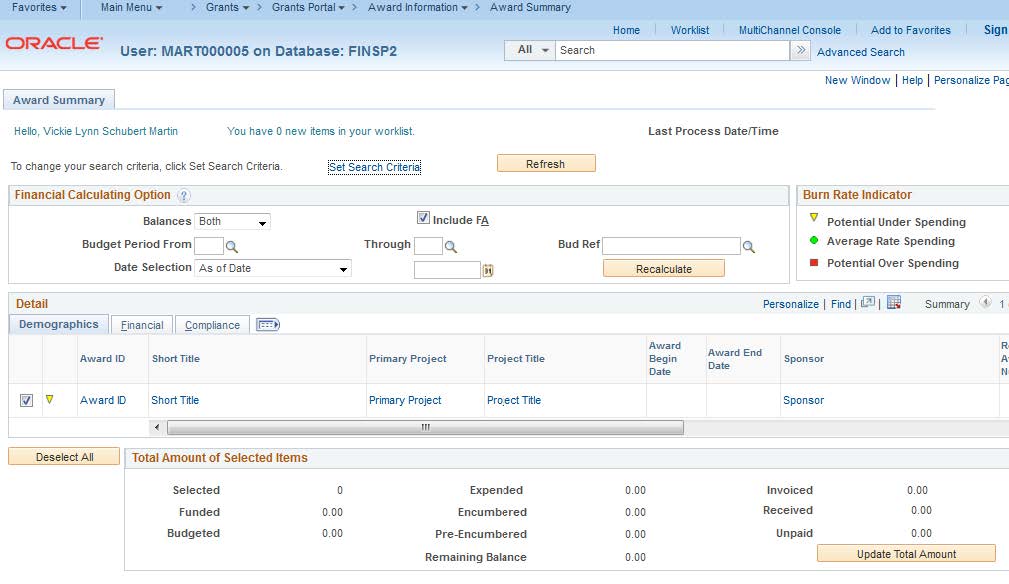View Detail grid in new window
This screenshot has height=584, width=1009.
click(868, 302)
